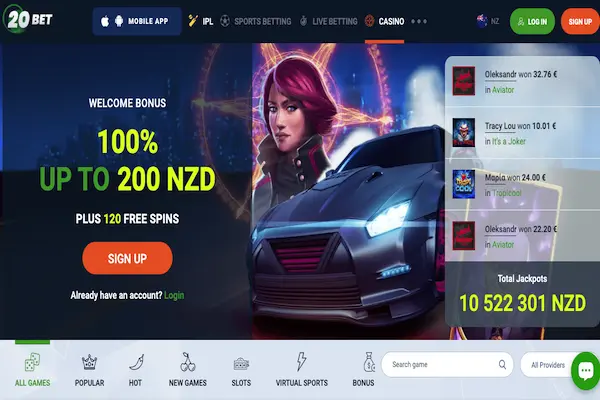The height and width of the screenshot is (400, 600).
Task: Open the NZ region selector
Action: [x=488, y=21]
